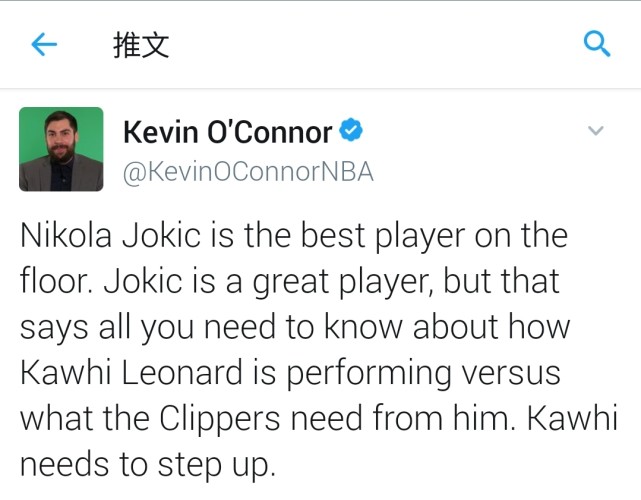Click 'know about how' in the tweet
Screen dimensions: 641x500
coord(447,327)
